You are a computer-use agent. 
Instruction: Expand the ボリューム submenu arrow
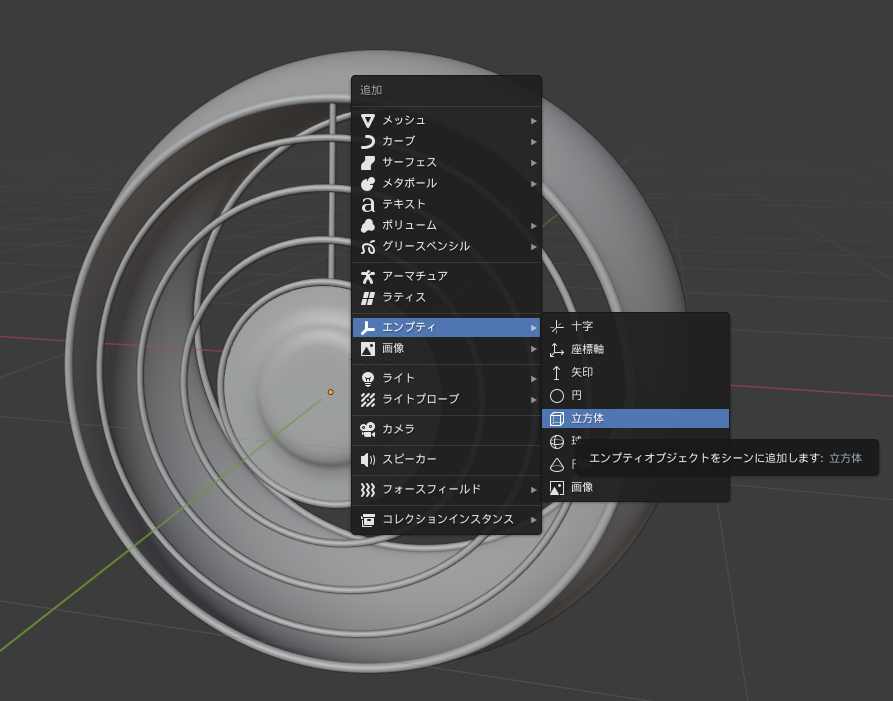click(534, 226)
